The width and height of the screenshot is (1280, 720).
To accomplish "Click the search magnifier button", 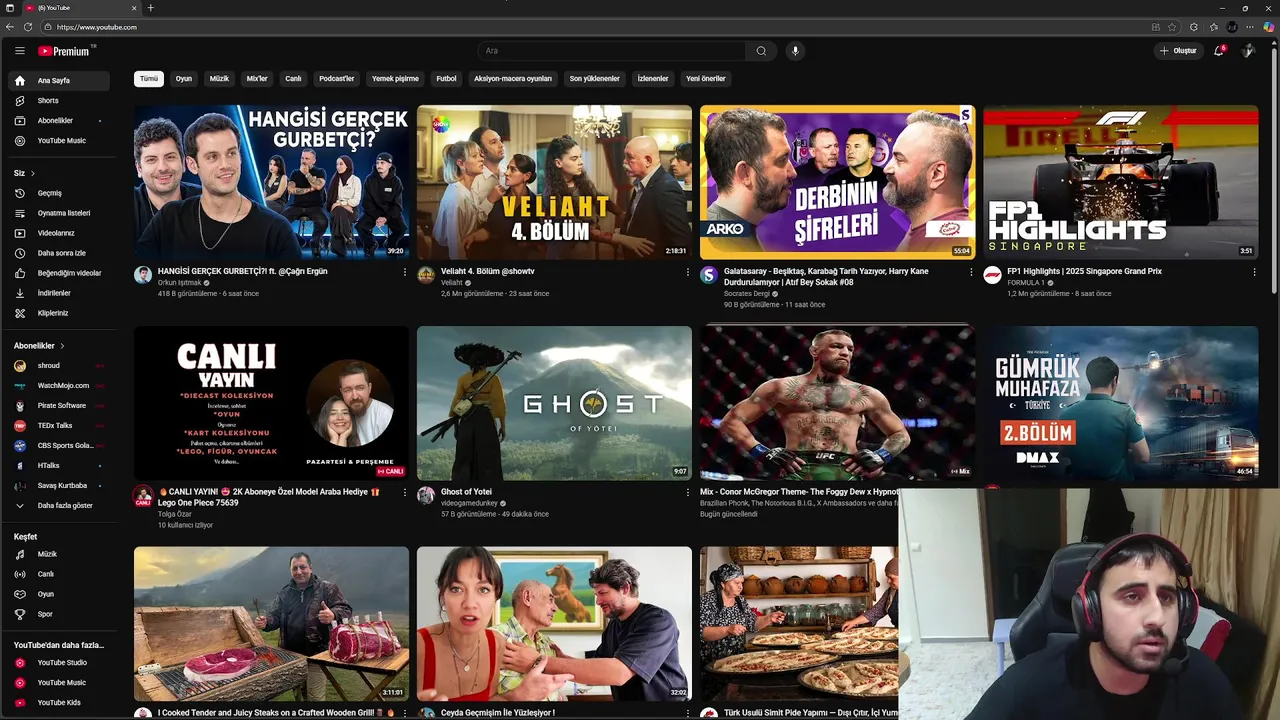I will tap(761, 51).
